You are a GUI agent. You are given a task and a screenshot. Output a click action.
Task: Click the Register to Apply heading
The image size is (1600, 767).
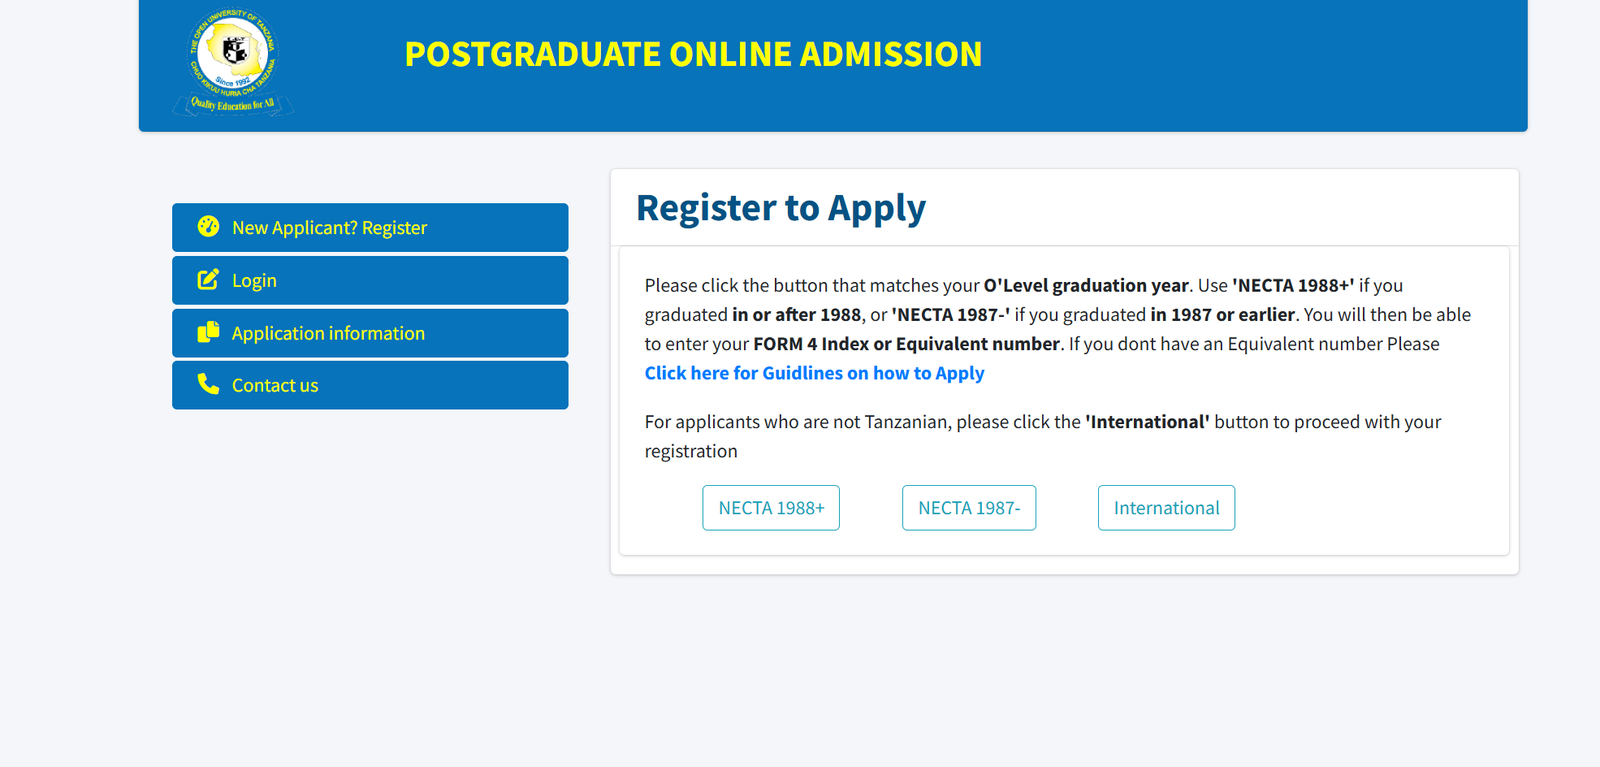[781, 208]
